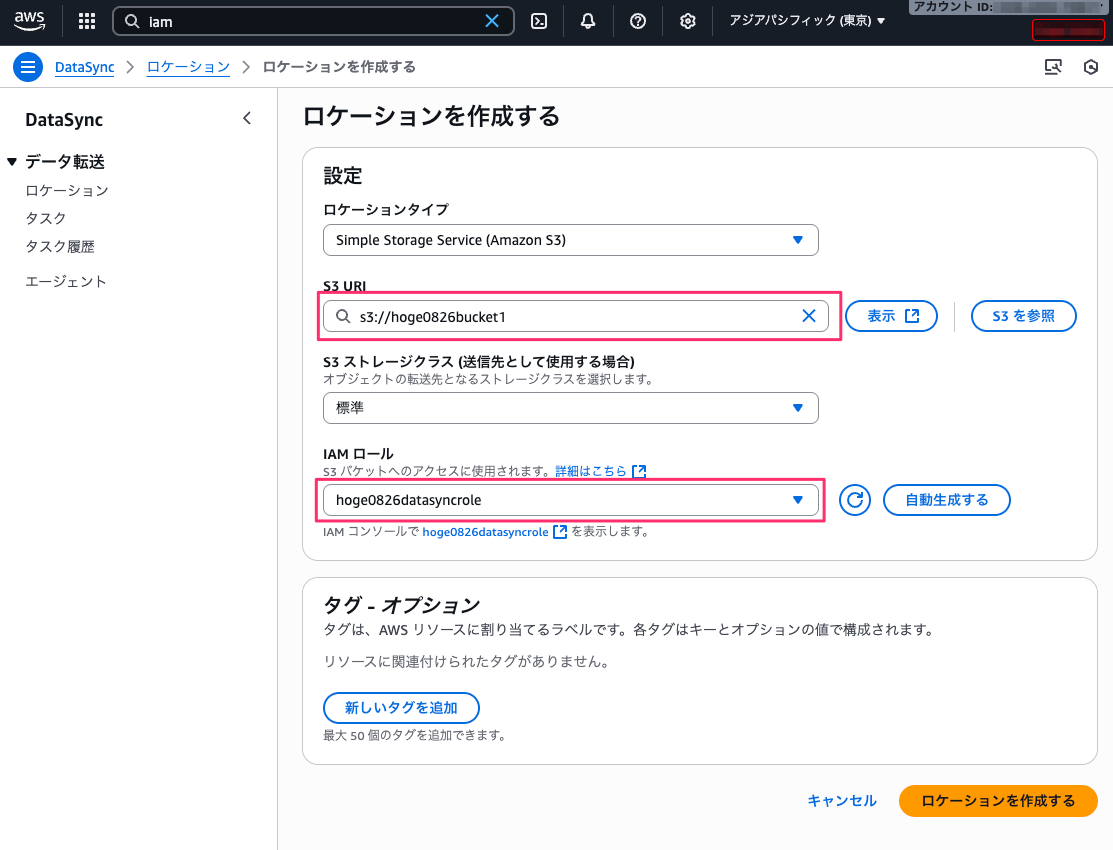Clear the iam search text
The height and width of the screenshot is (850, 1113).
point(492,21)
